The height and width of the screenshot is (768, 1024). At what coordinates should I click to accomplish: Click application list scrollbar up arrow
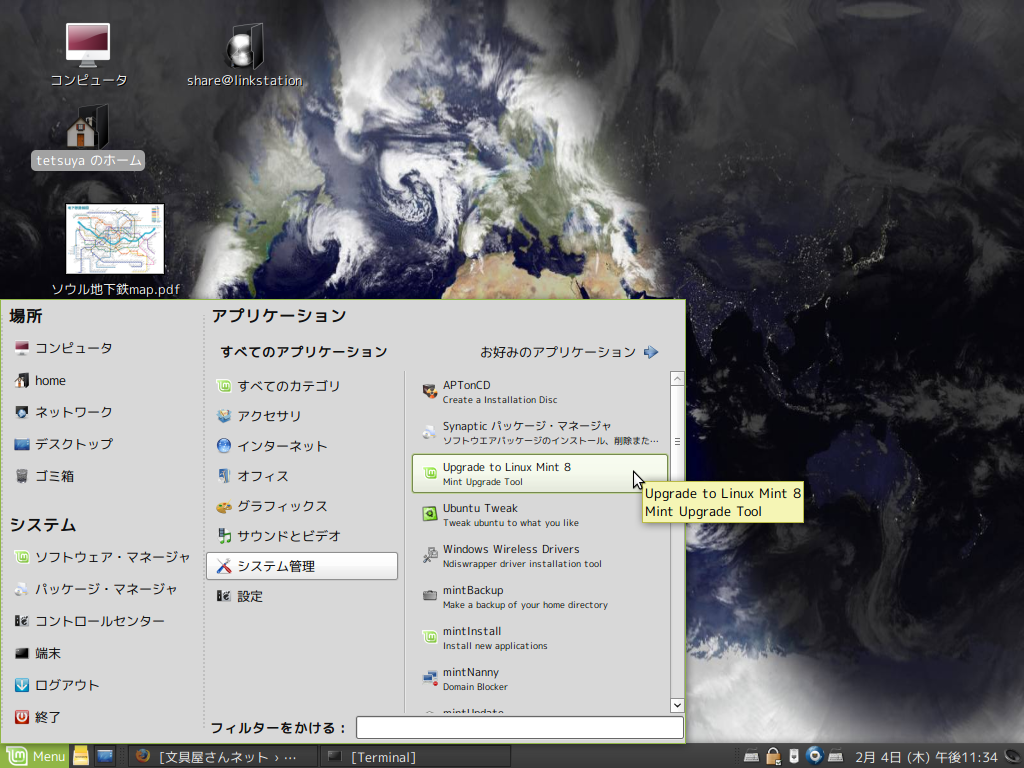coord(677,379)
